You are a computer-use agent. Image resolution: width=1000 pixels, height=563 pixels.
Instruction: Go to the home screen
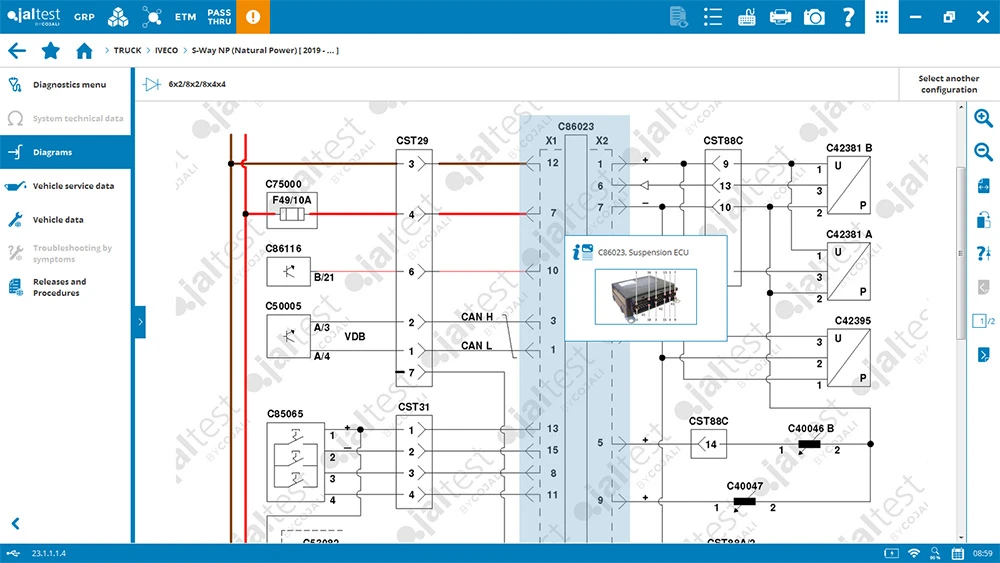[84, 50]
